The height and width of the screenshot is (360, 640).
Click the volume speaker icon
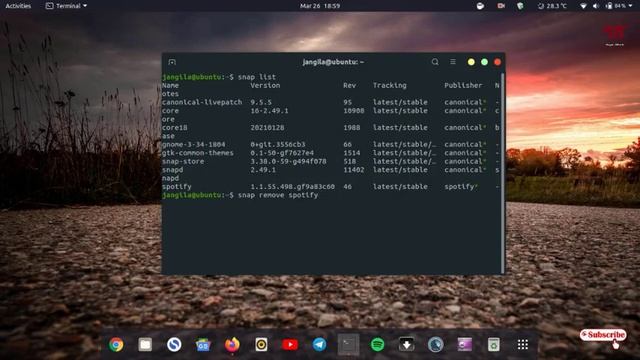point(596,6)
